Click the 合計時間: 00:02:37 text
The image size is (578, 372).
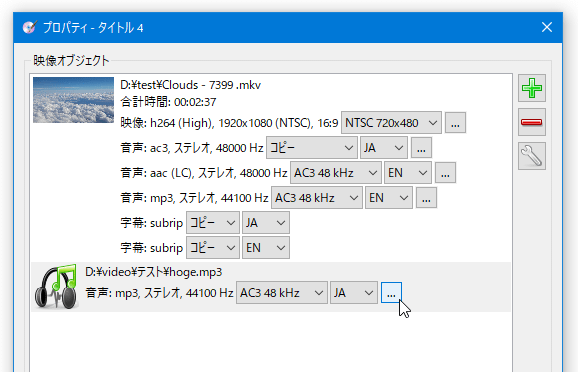(x=168, y=102)
